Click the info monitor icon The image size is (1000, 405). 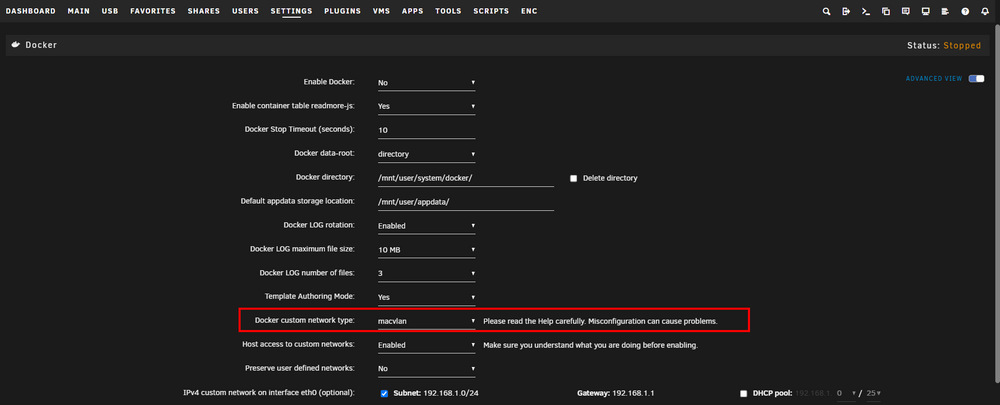(x=925, y=11)
